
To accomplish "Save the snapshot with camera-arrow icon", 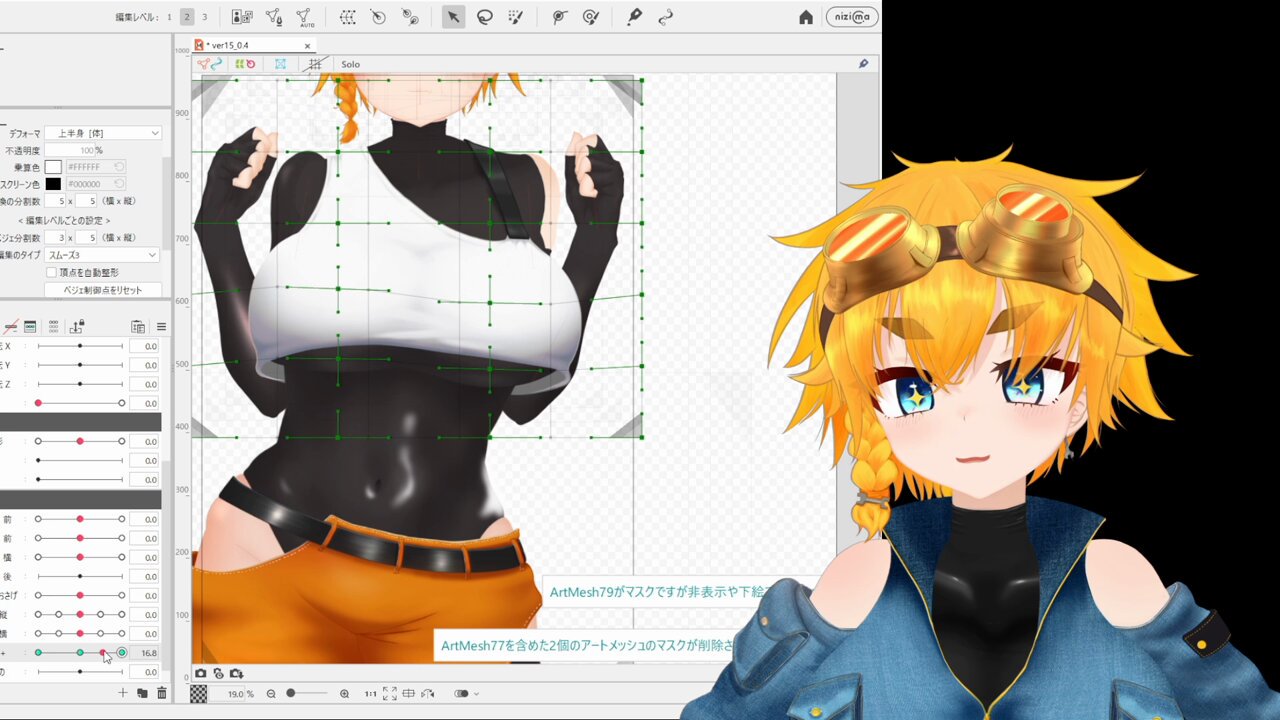I will [236, 674].
